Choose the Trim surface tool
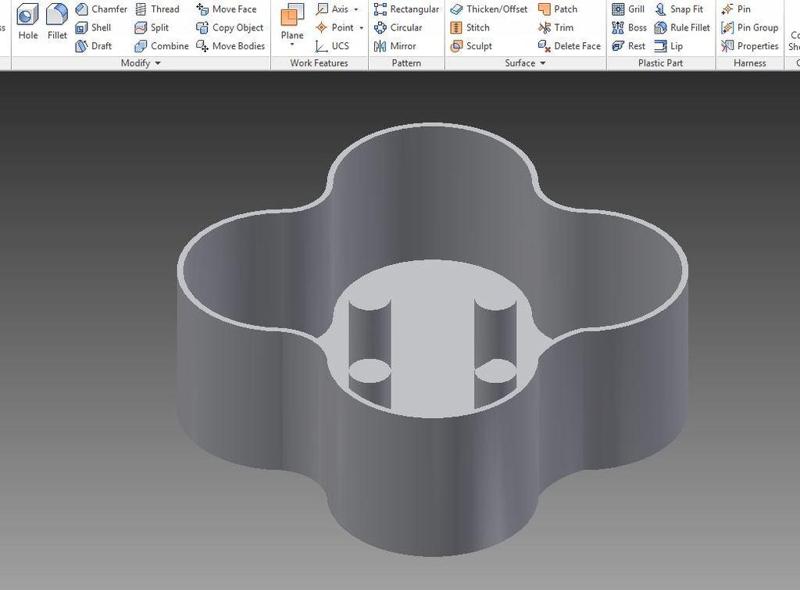This screenshot has width=800, height=590. point(556,28)
